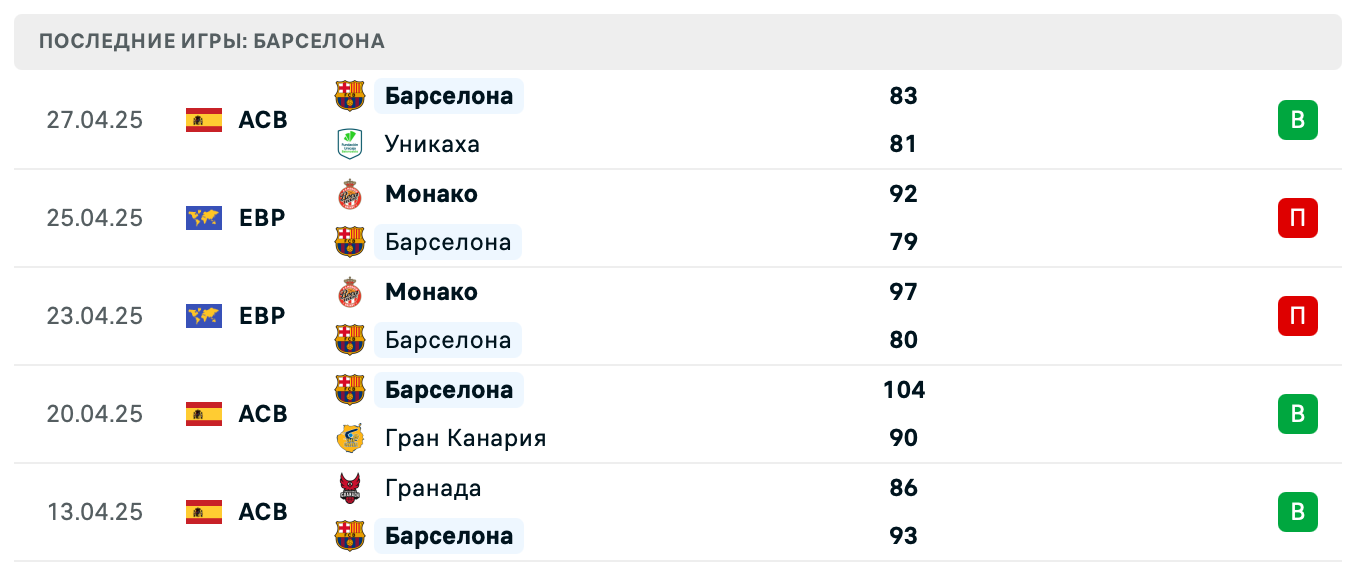Select the date 13.04.25
1356x578 pixels.
point(95,512)
